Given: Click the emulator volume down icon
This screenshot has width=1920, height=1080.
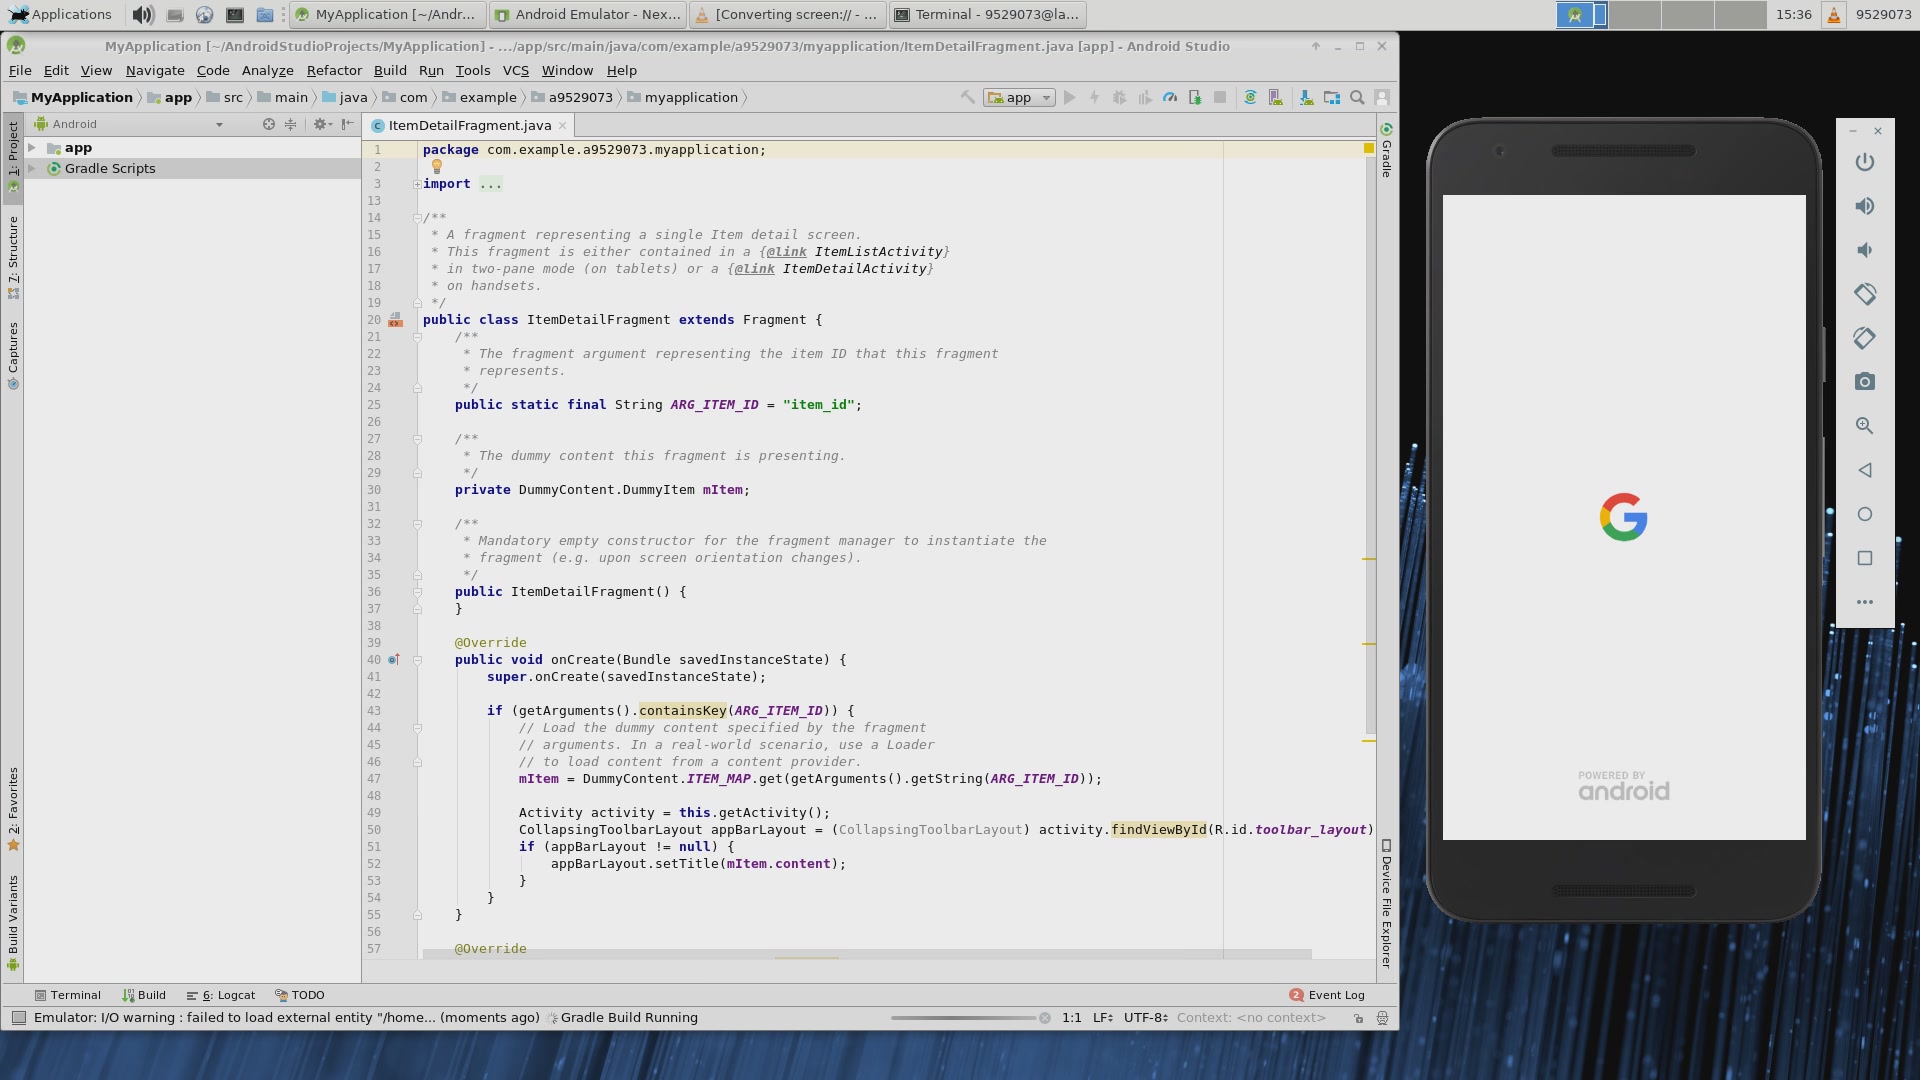Looking at the screenshot, I should coord(1865,250).
